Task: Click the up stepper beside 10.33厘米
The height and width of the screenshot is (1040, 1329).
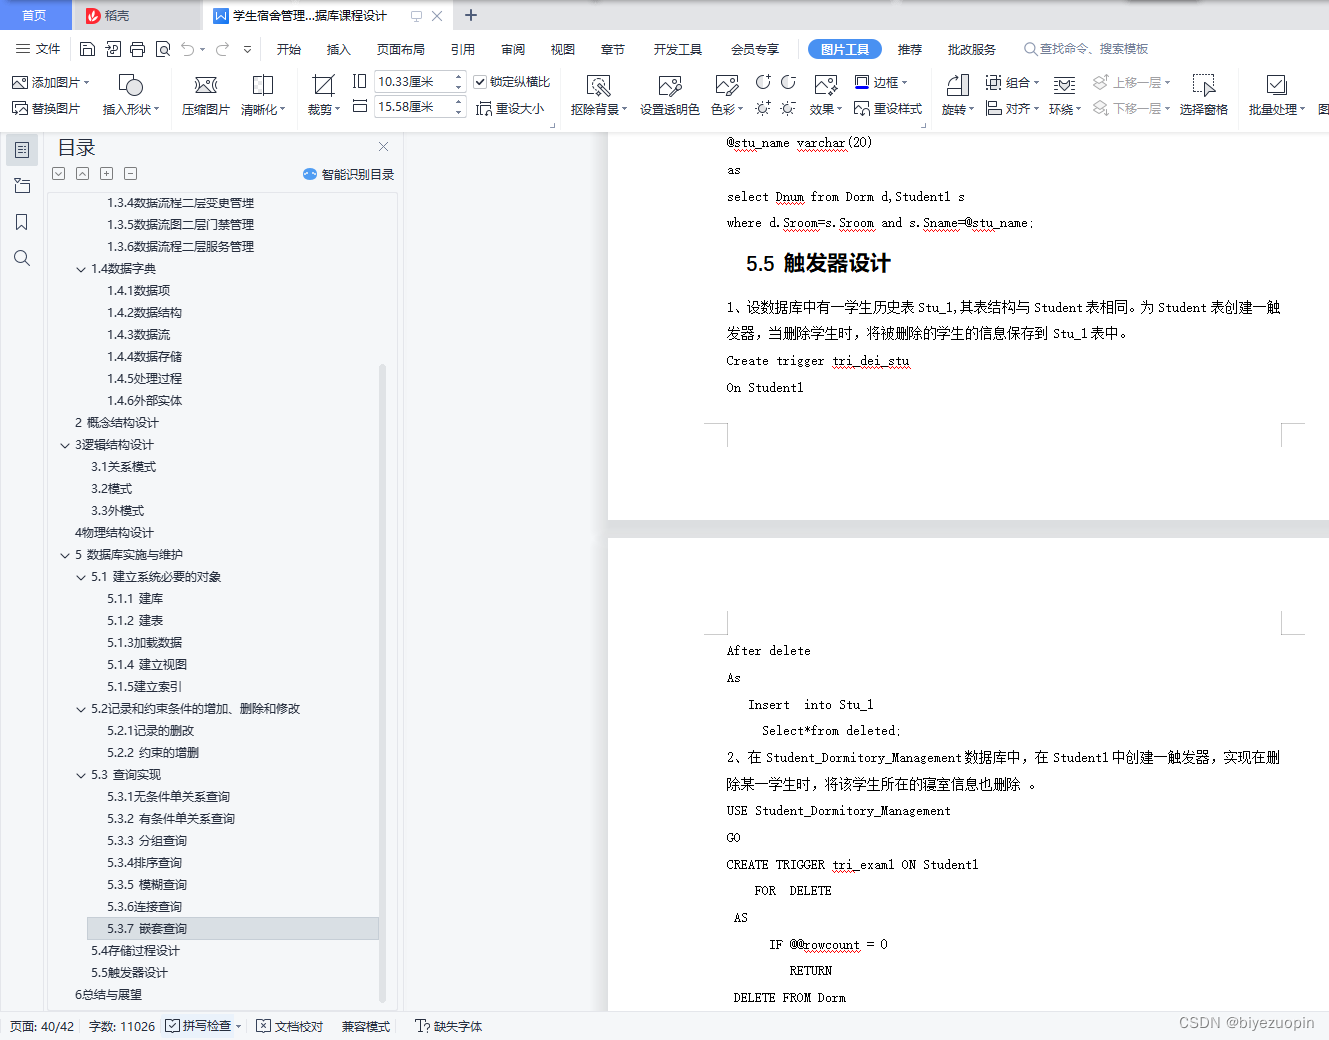Action: pos(458,76)
